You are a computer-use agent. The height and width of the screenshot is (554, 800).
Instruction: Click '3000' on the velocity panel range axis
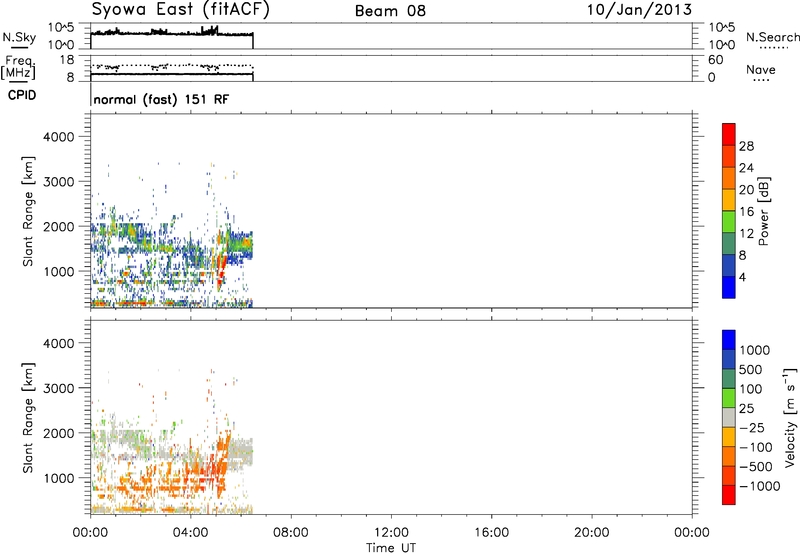point(59,388)
